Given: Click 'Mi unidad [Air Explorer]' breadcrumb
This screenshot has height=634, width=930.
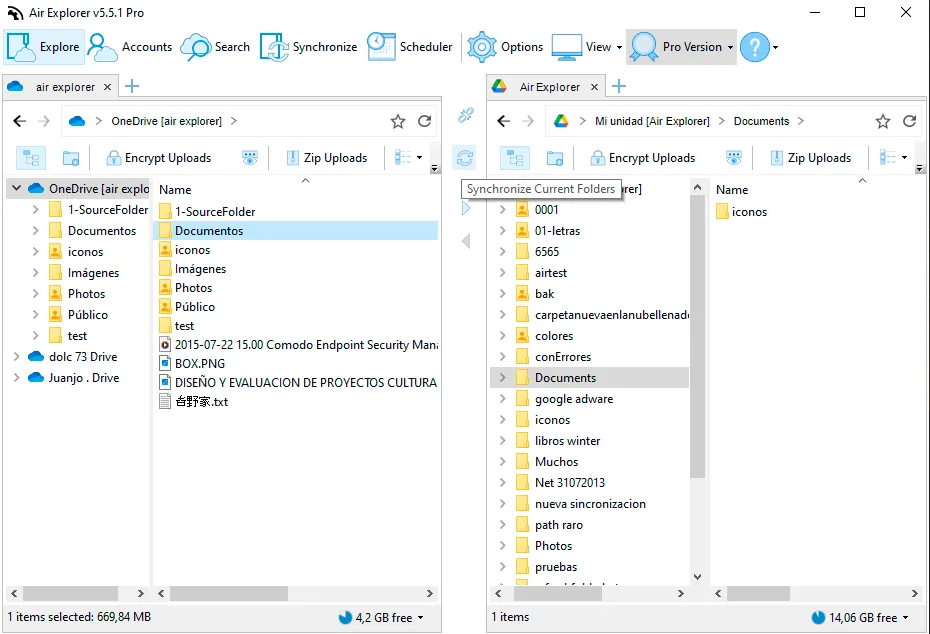Looking at the screenshot, I should (652, 121).
